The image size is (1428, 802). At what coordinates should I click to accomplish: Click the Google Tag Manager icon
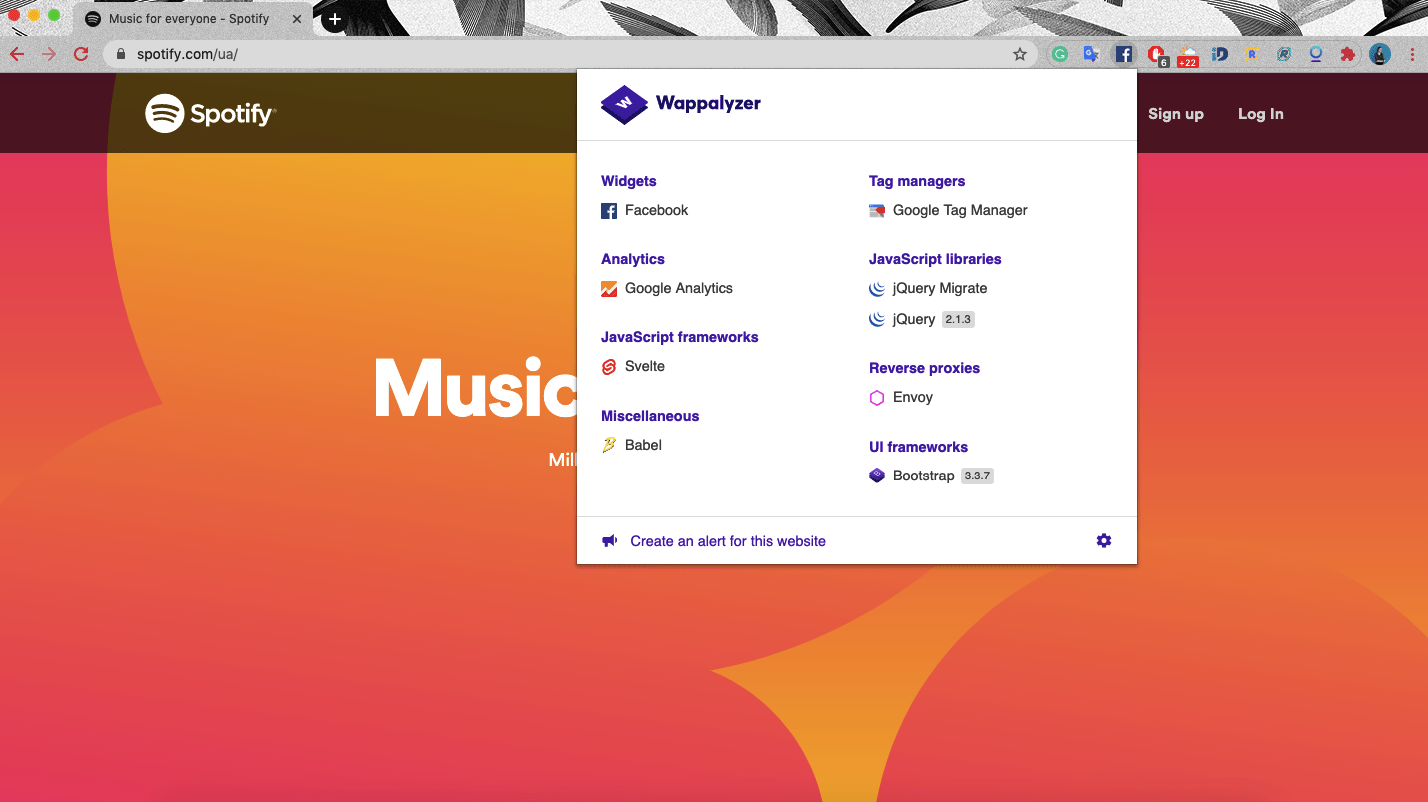click(x=877, y=211)
